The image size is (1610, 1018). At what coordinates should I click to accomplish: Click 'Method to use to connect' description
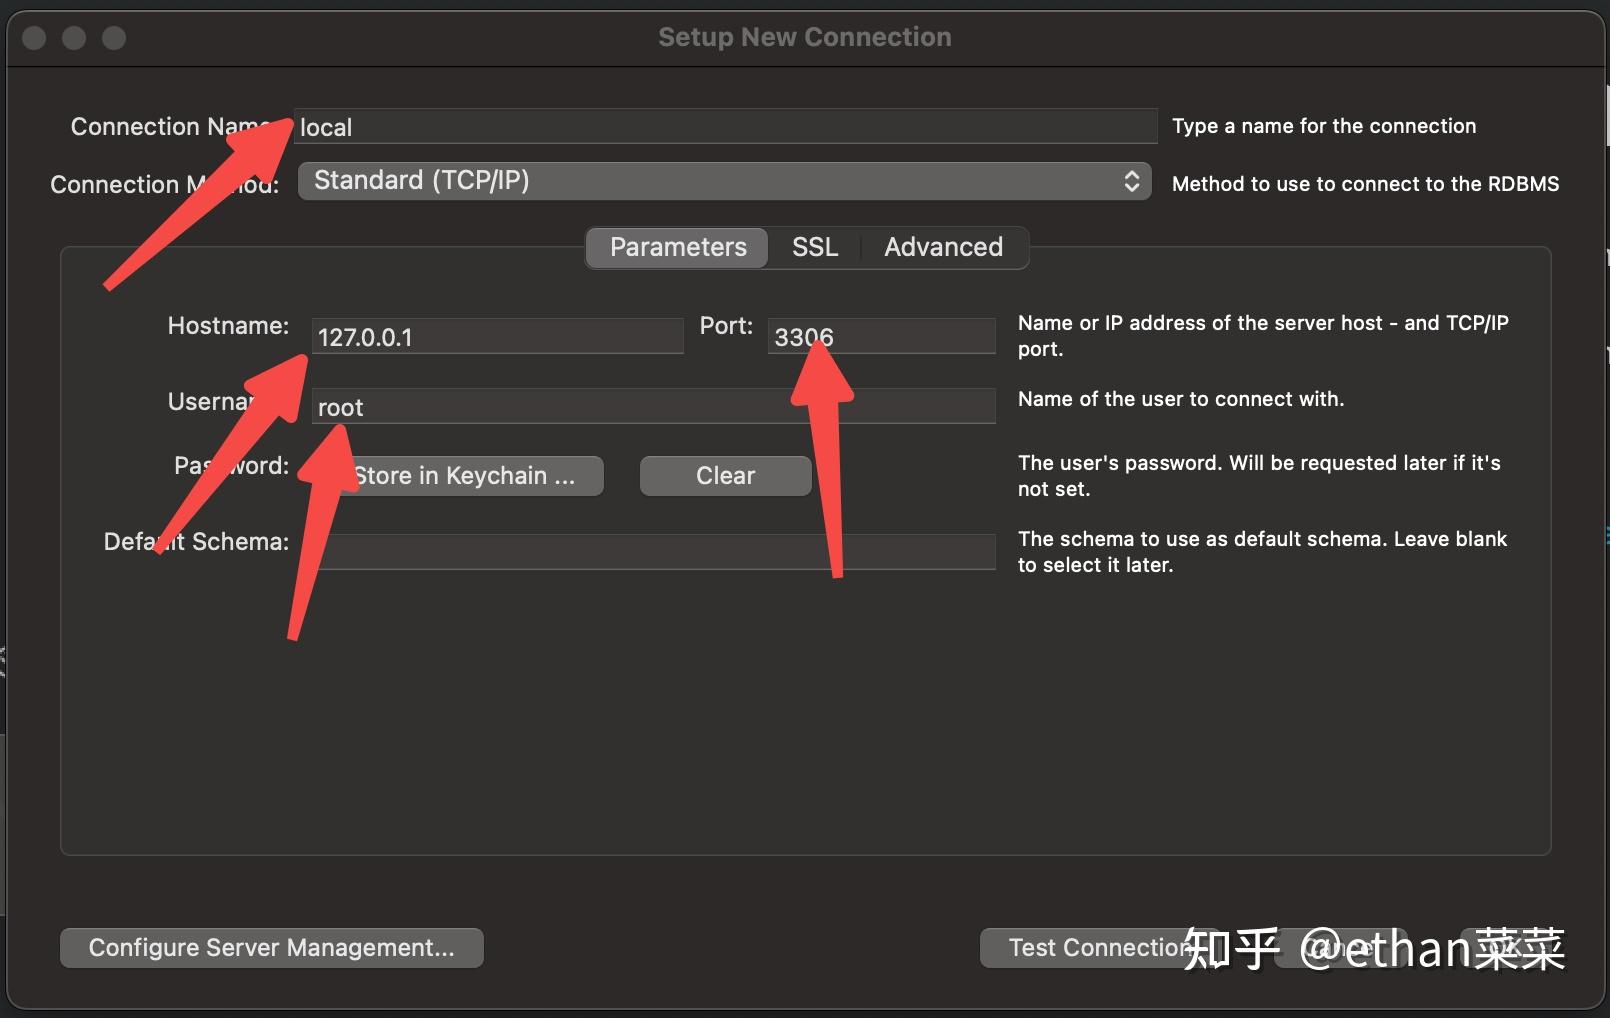pos(1365,184)
